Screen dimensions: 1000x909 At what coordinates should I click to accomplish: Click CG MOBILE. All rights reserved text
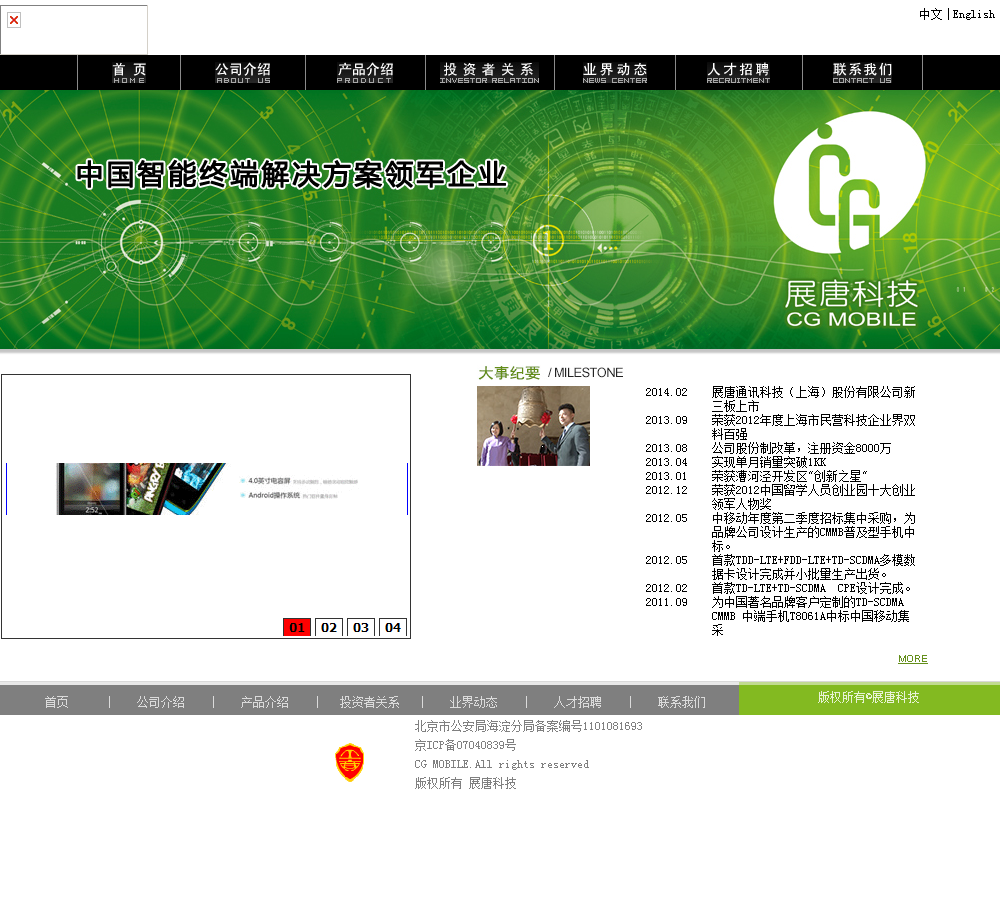pos(502,764)
